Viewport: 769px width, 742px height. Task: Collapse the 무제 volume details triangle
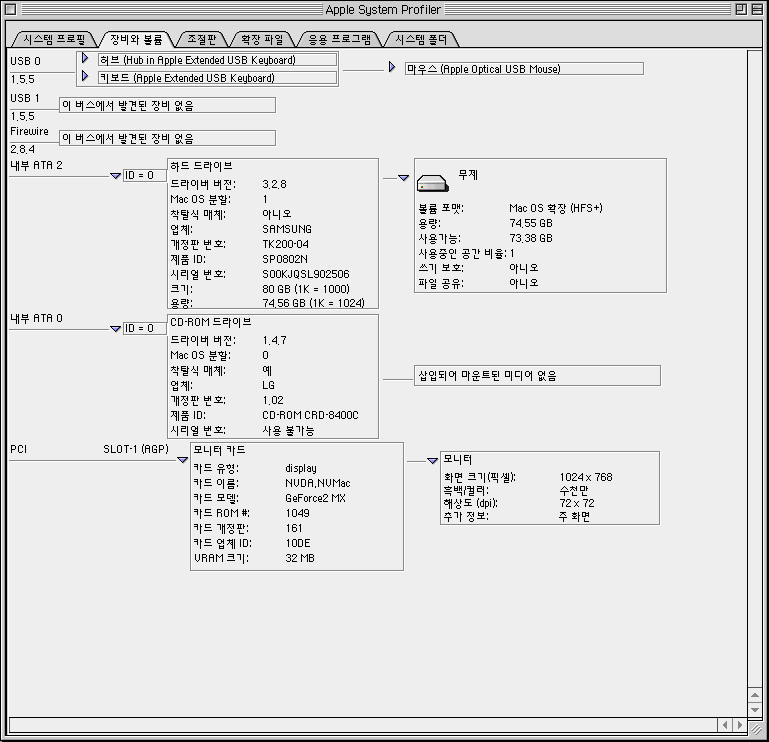tap(404, 177)
